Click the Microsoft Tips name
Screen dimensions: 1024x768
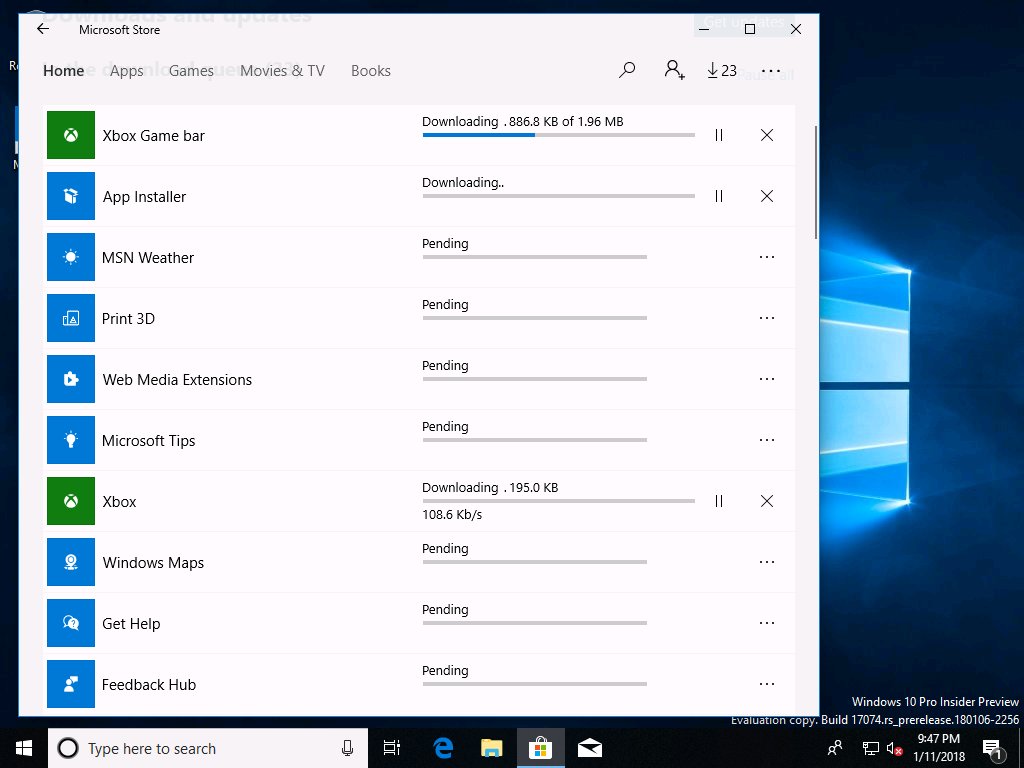[148, 441]
